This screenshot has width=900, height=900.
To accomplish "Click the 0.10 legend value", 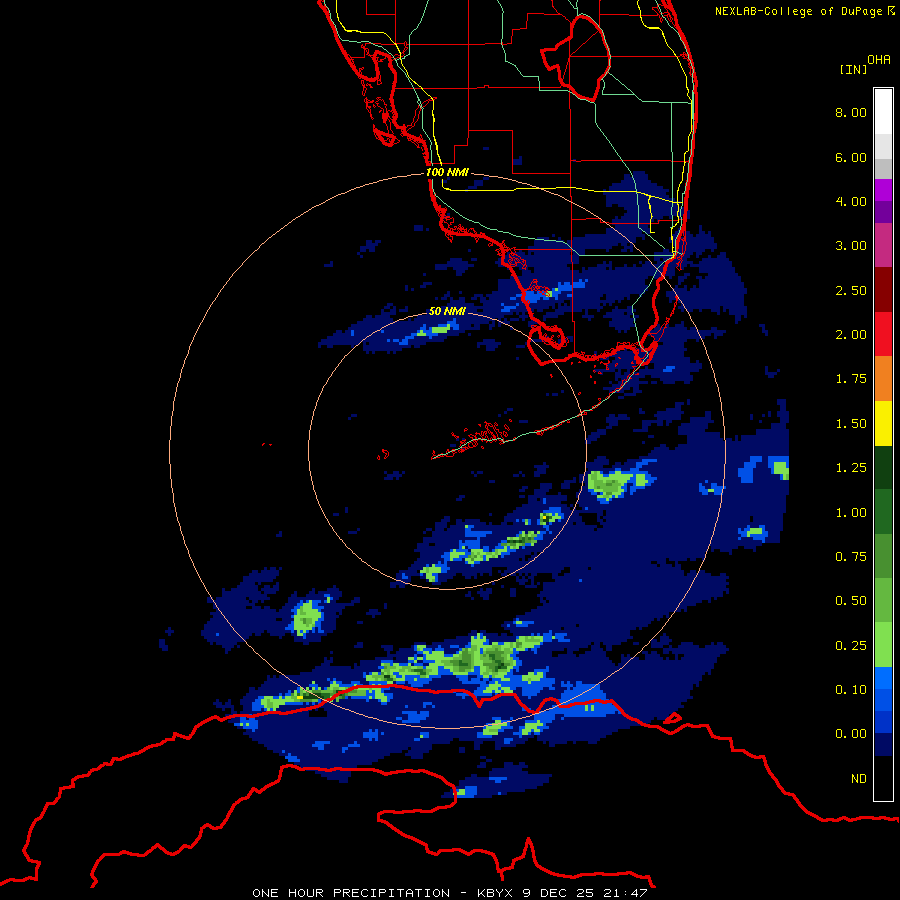I will 851,690.
